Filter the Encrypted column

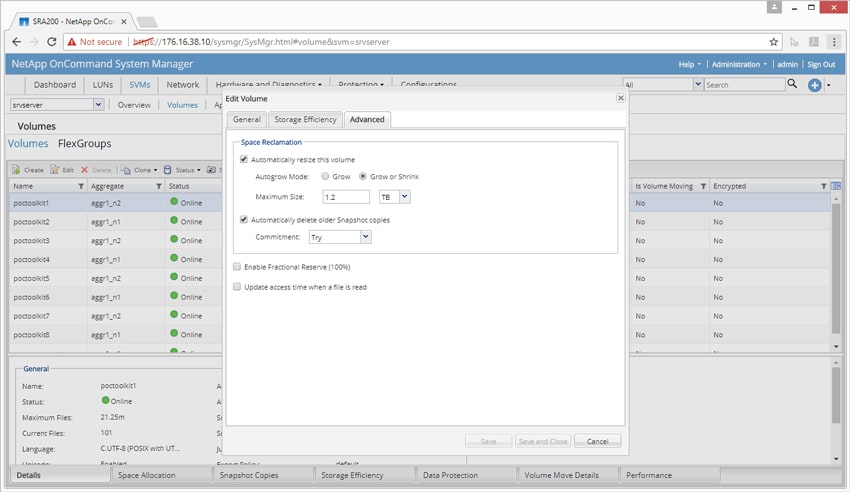click(x=823, y=186)
